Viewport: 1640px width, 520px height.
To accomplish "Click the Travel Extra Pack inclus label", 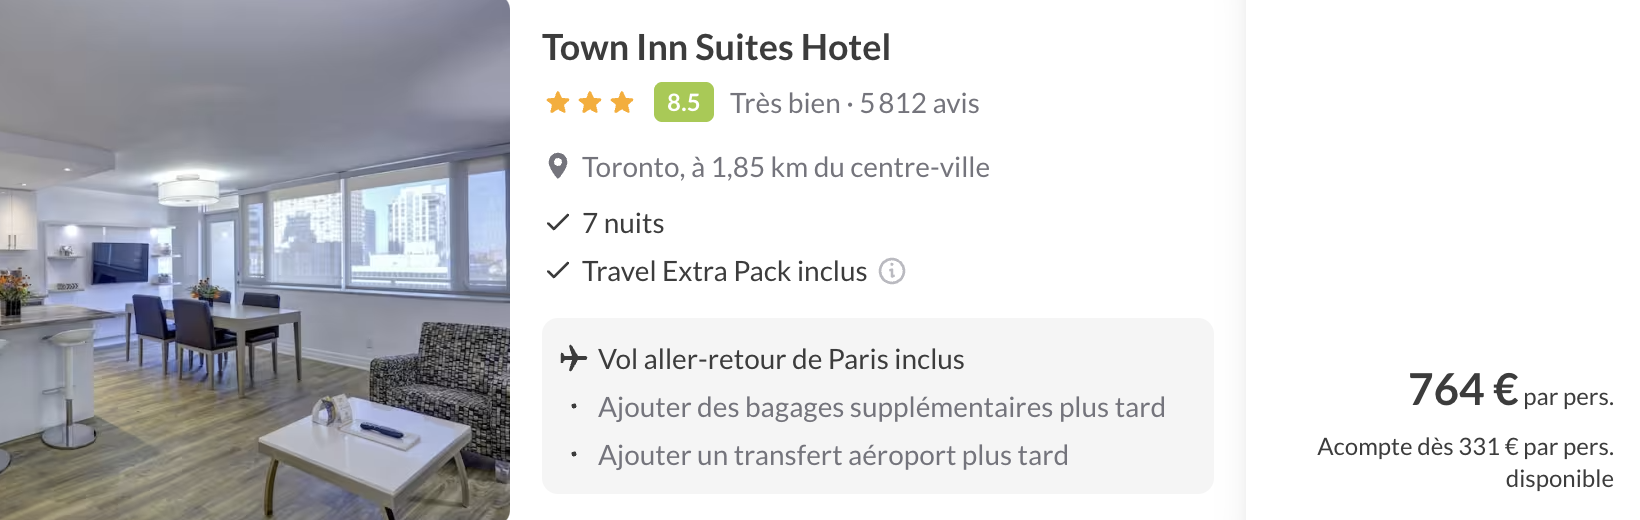I will point(724,272).
